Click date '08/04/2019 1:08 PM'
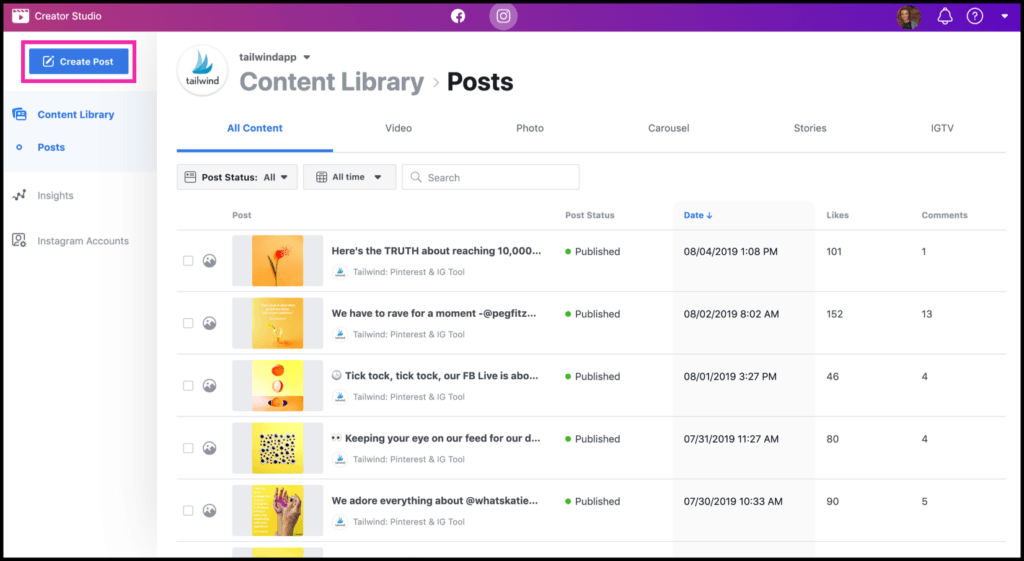 (x=731, y=251)
